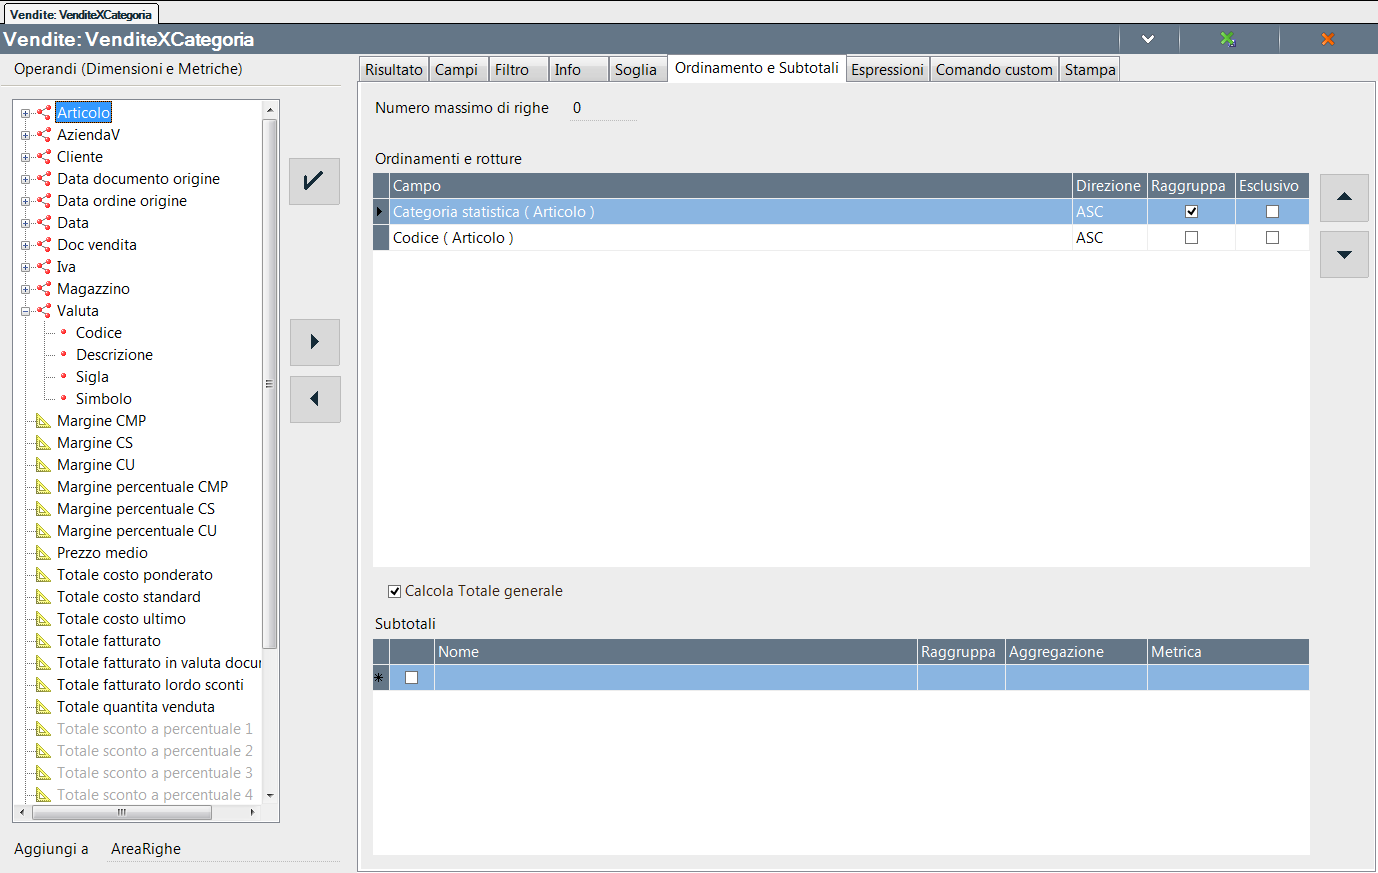The height and width of the screenshot is (873, 1378).
Task: Select Totale fatturato metric
Action: pyautogui.click(x=108, y=641)
